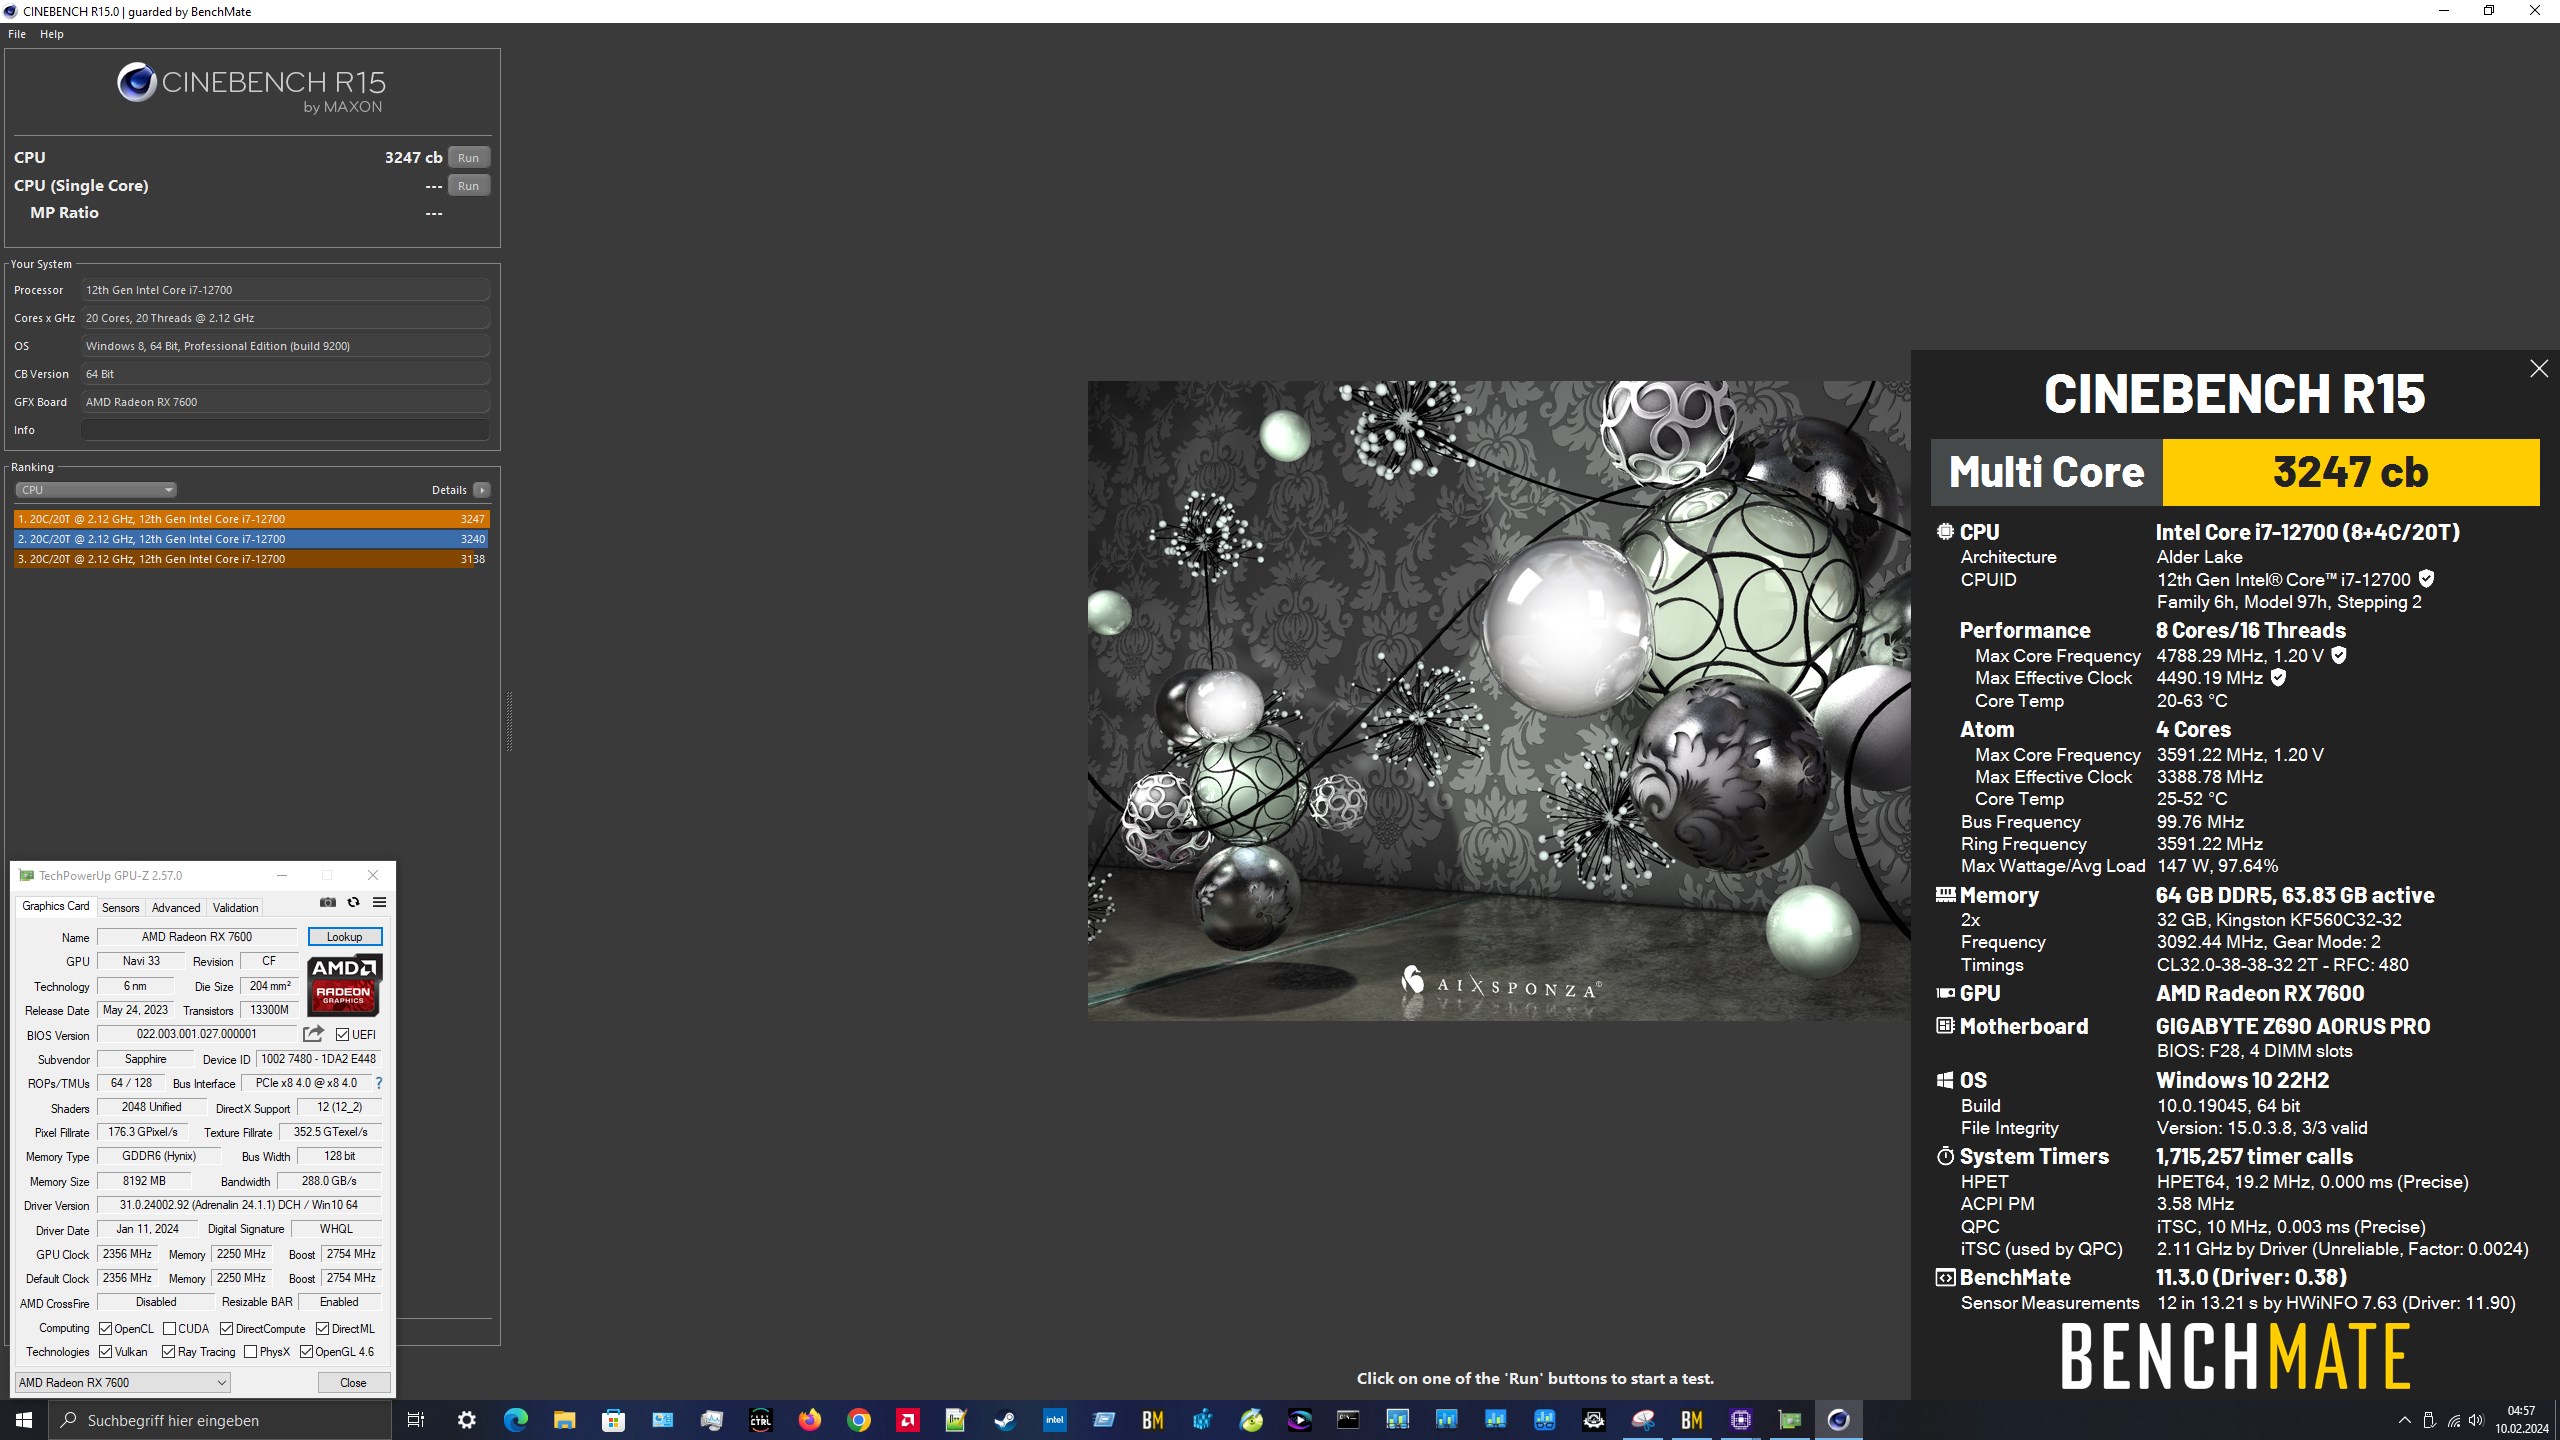Click the GPU-Z Lookup button

point(344,937)
